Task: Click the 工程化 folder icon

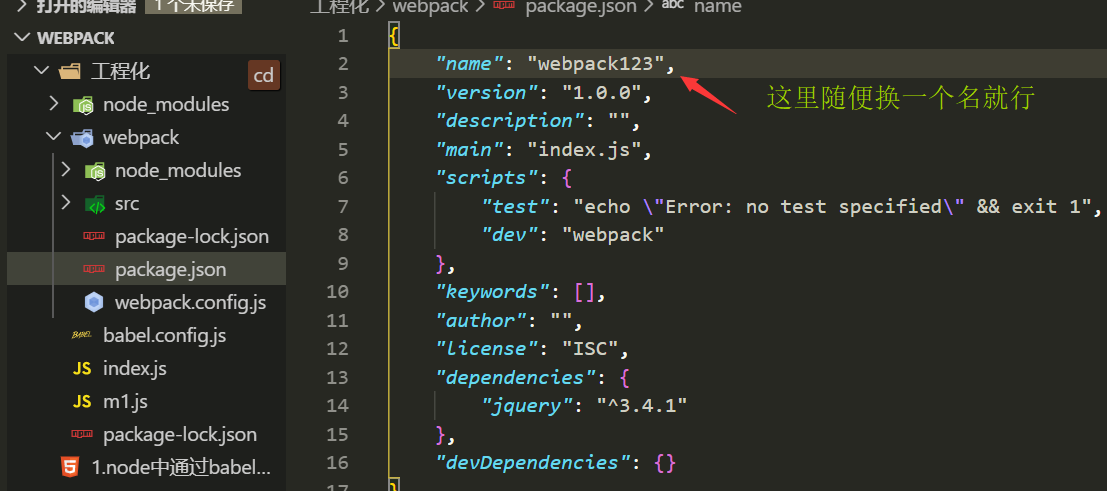Action: pos(71,71)
